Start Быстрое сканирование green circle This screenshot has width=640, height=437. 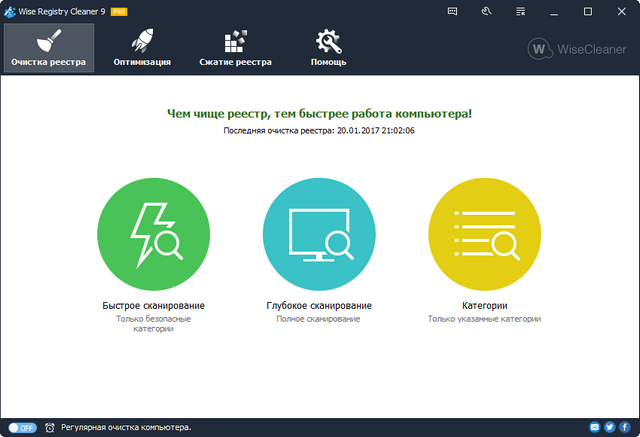point(153,234)
